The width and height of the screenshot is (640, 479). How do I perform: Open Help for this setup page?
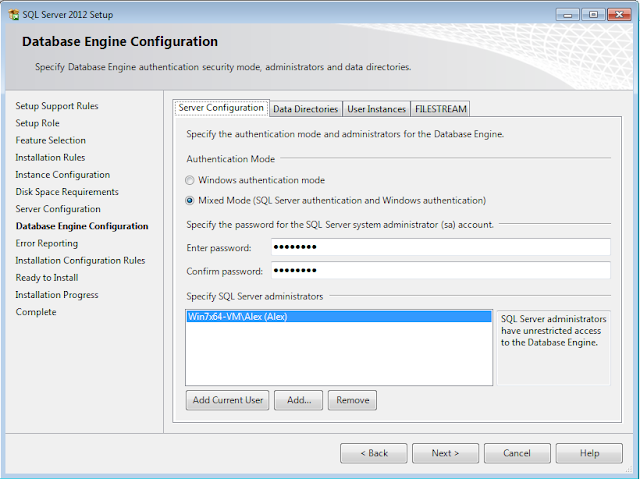coord(589,453)
